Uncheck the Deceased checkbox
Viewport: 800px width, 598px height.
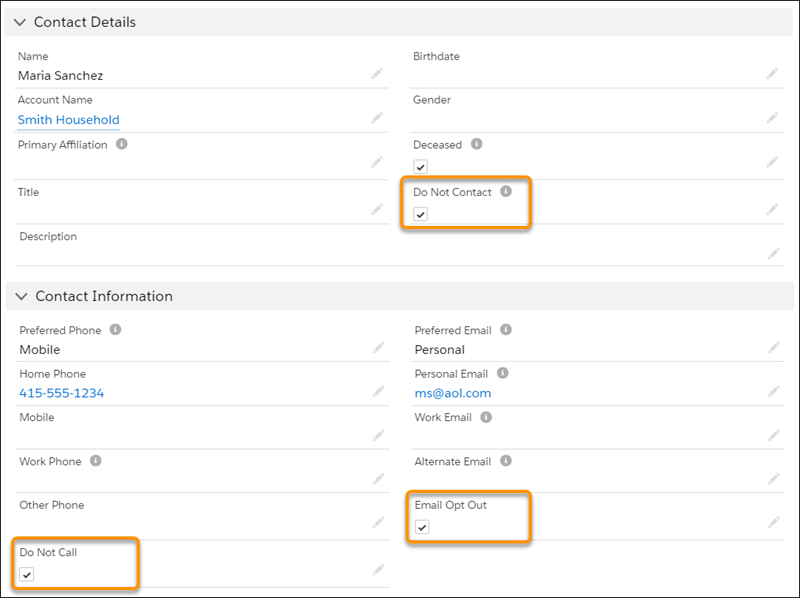(420, 167)
